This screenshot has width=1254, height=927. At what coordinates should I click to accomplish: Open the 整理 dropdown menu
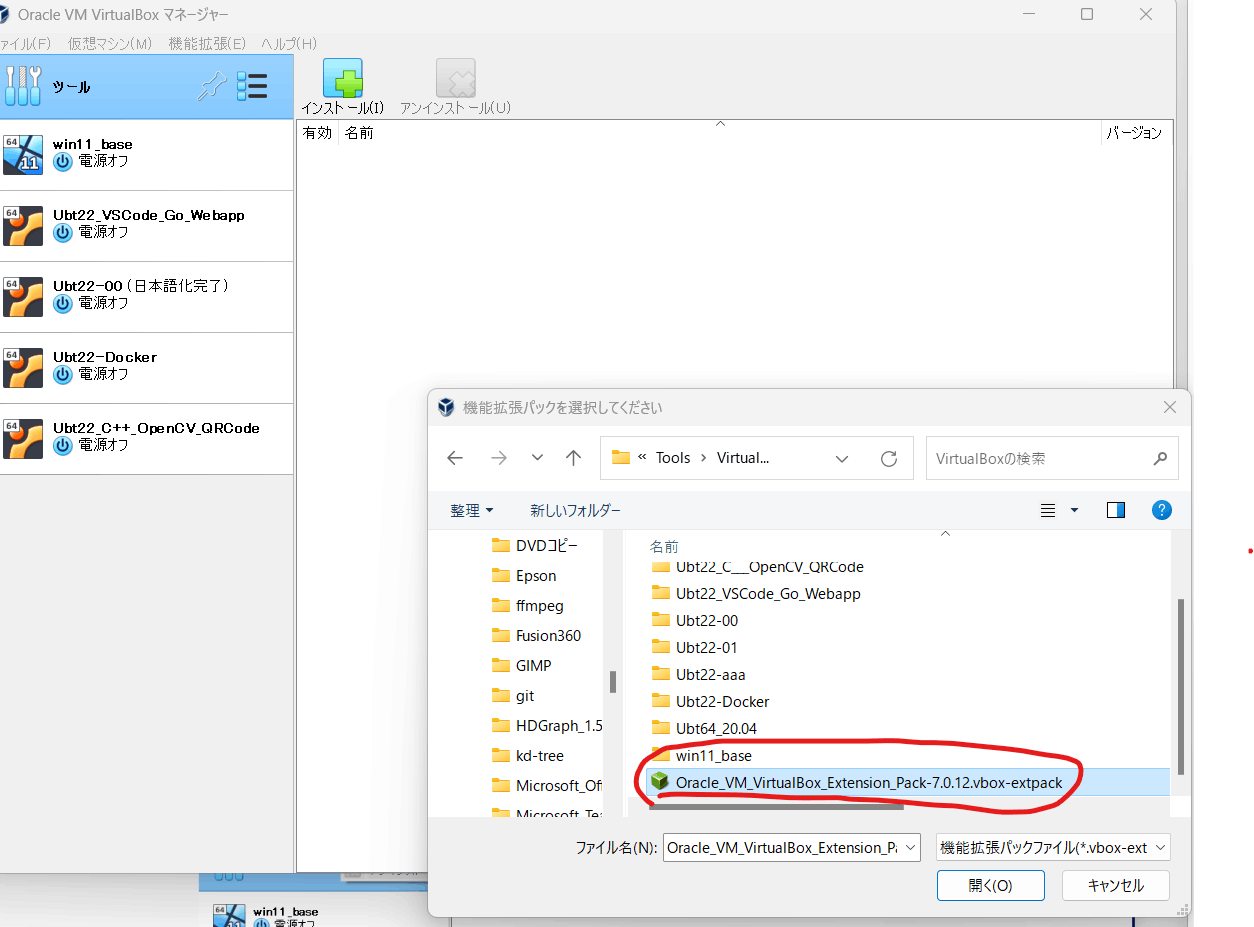coord(472,510)
